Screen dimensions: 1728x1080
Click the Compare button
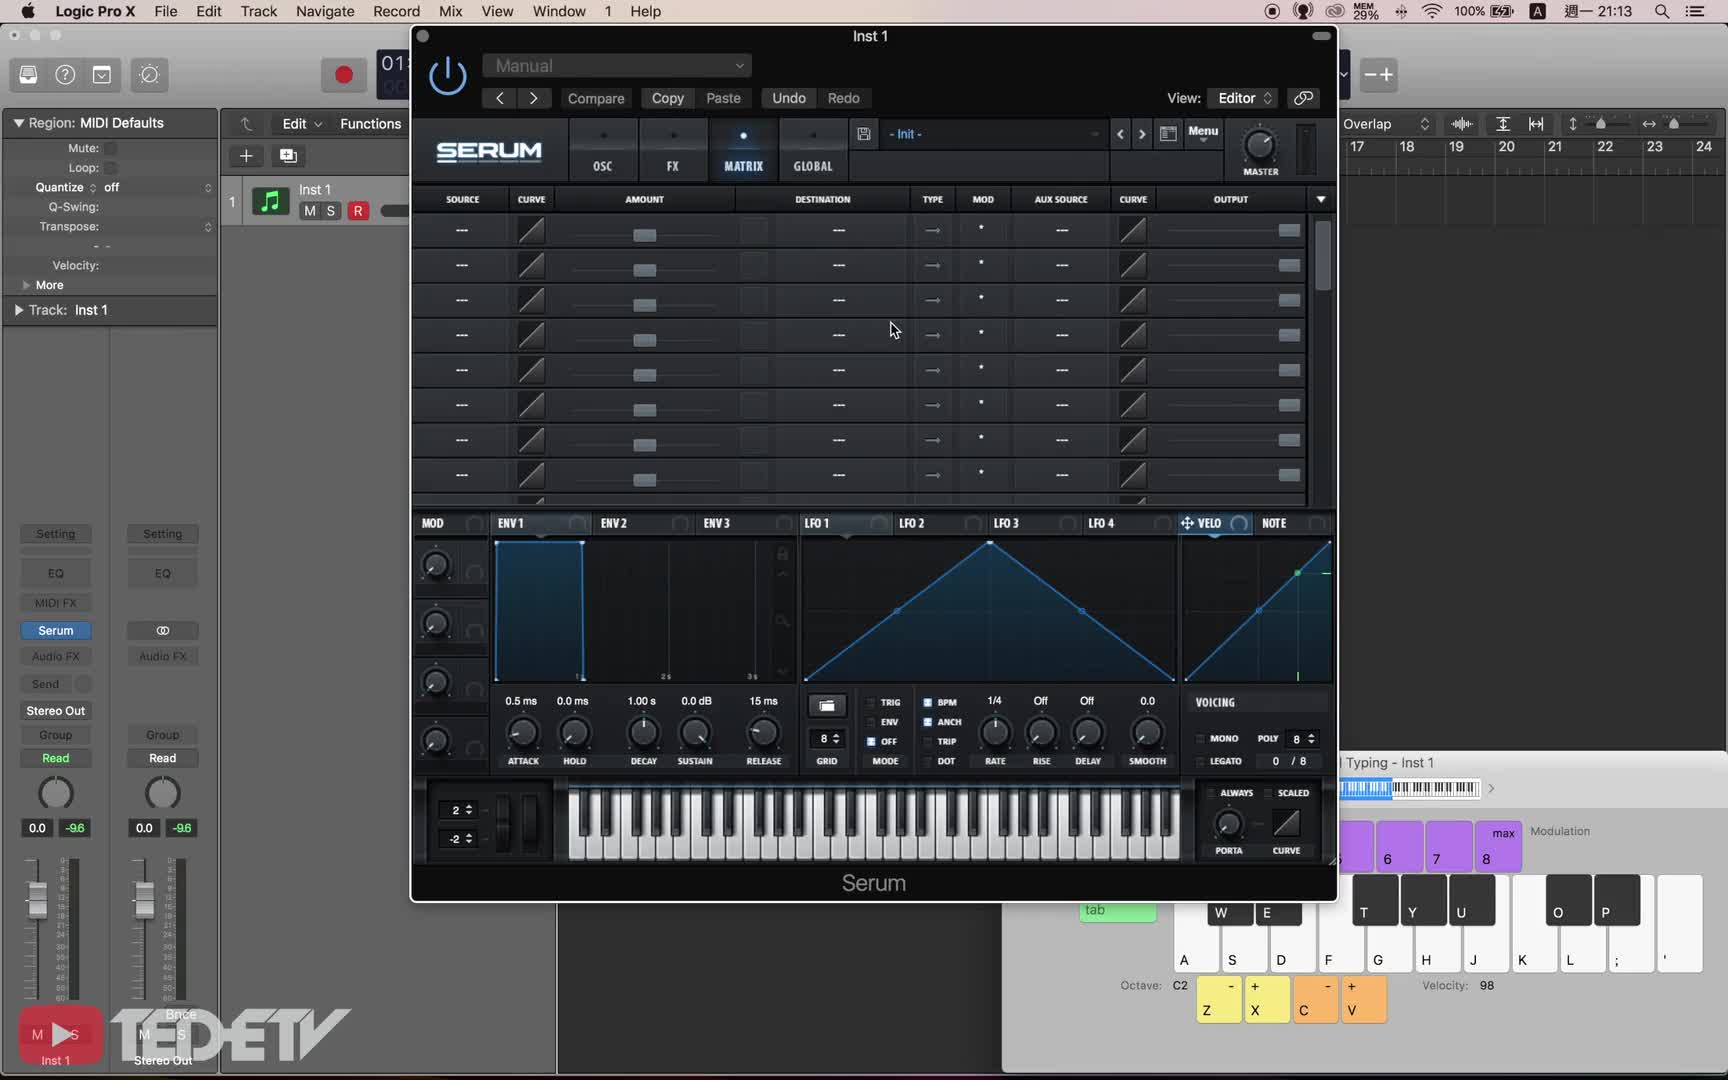(x=596, y=98)
